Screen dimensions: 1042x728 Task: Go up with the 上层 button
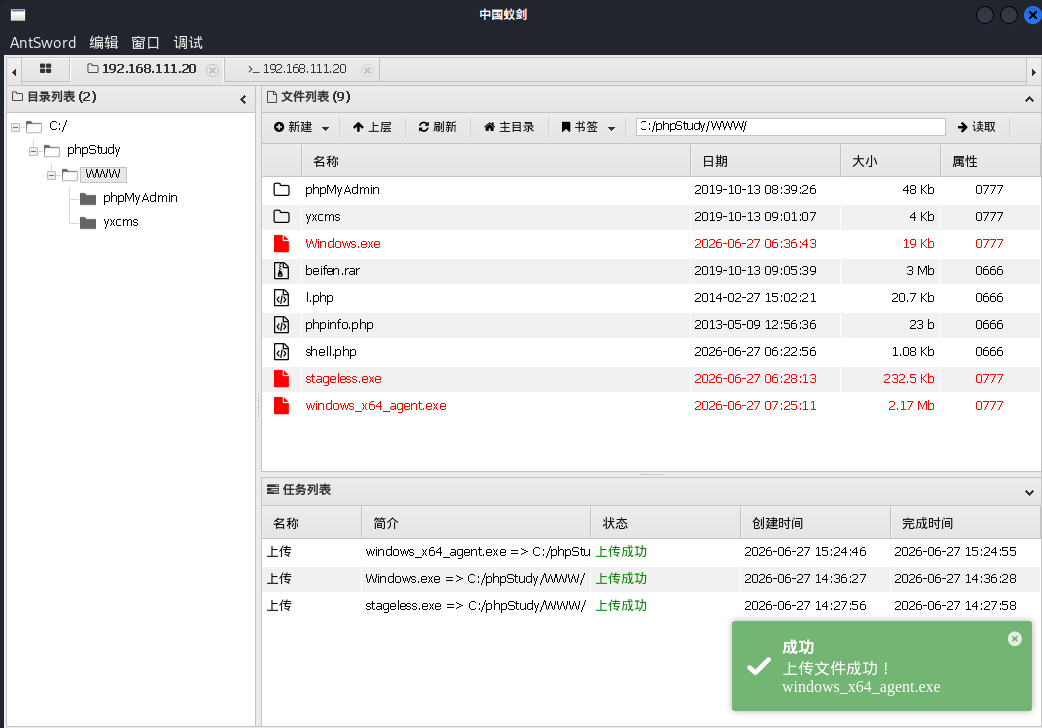pos(372,127)
